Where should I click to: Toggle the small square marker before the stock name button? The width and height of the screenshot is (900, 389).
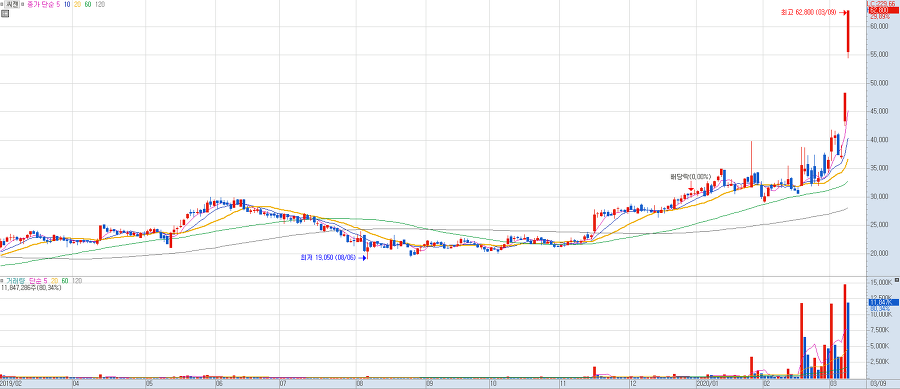2,4
